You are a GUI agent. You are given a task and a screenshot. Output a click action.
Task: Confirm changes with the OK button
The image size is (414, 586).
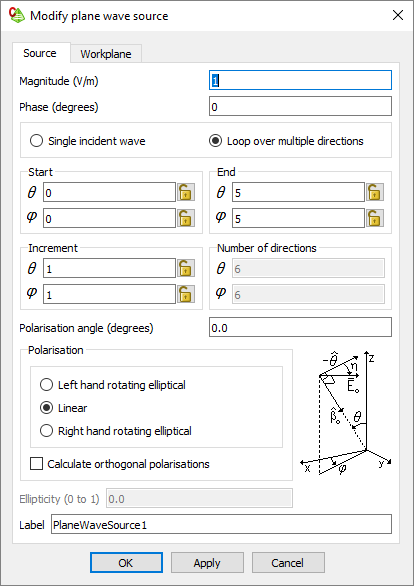coord(126,562)
